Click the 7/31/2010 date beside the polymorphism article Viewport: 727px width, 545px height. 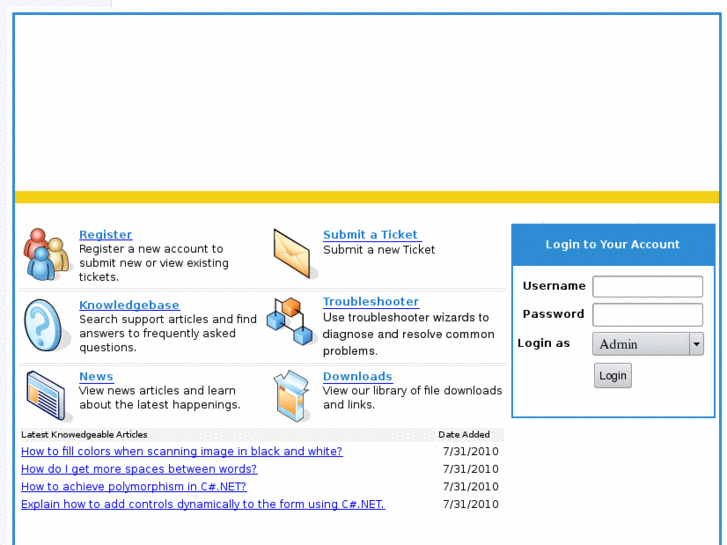[x=471, y=487]
